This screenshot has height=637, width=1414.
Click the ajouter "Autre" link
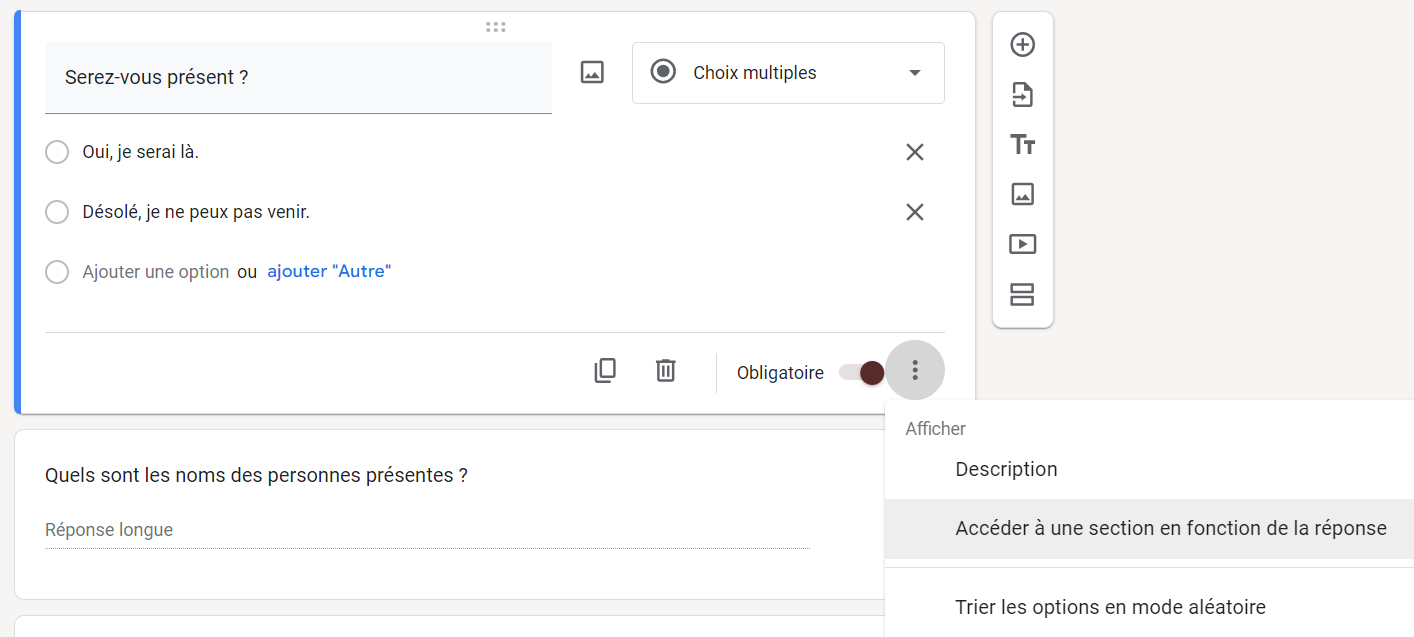pyautogui.click(x=329, y=271)
